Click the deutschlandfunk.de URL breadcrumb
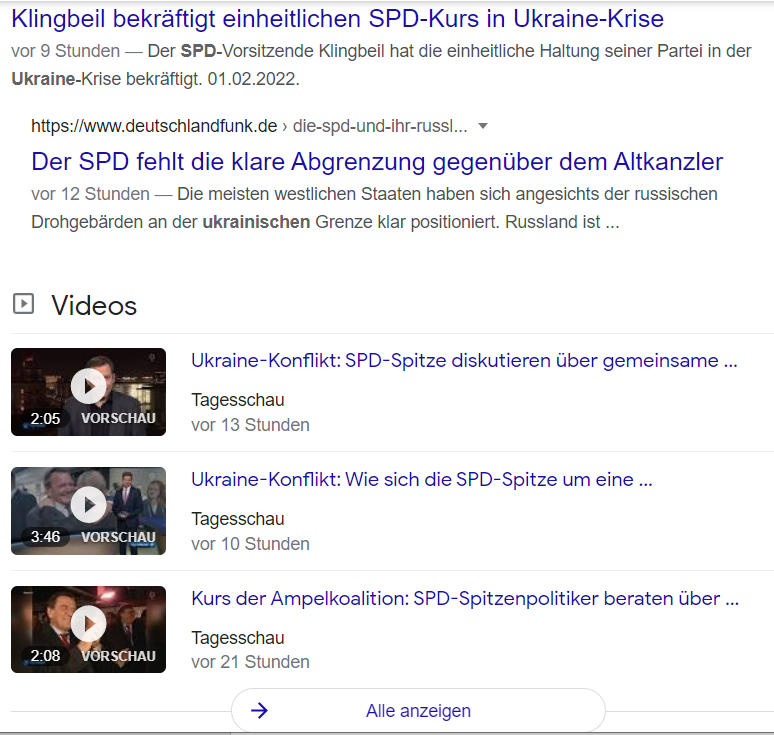774x735 pixels. click(249, 126)
